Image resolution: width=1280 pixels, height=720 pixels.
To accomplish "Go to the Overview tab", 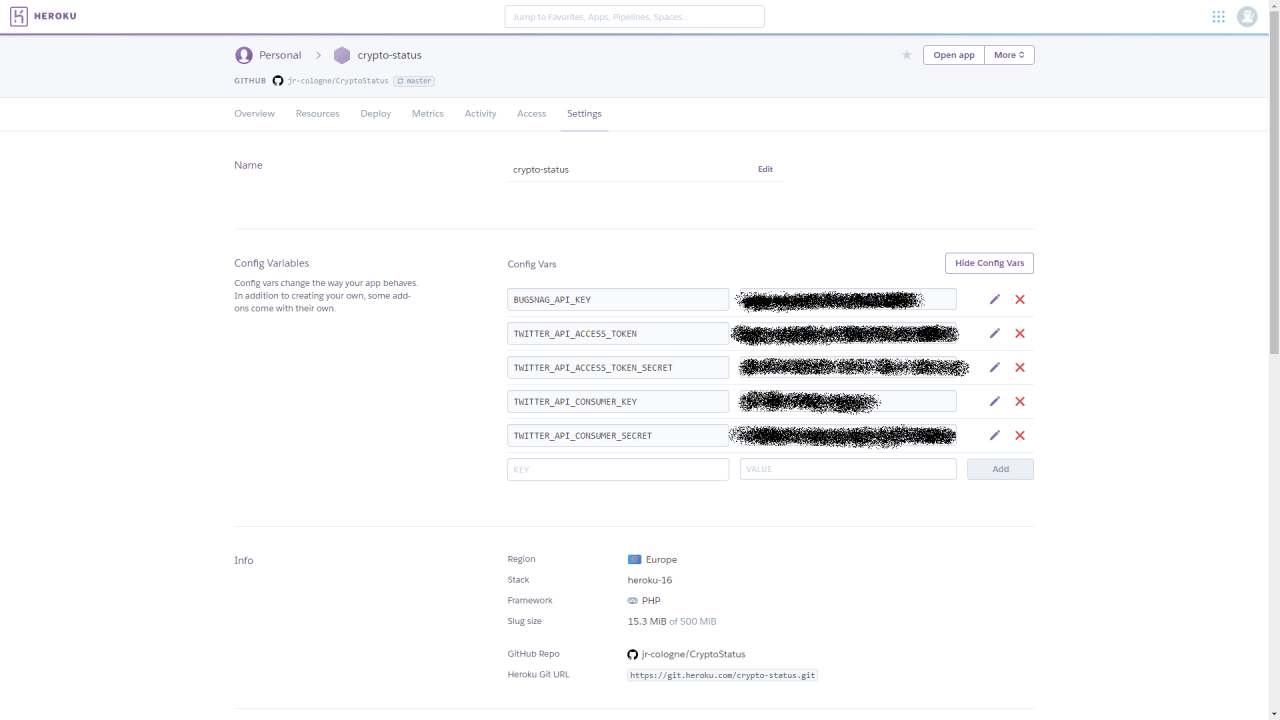I will click(254, 114).
